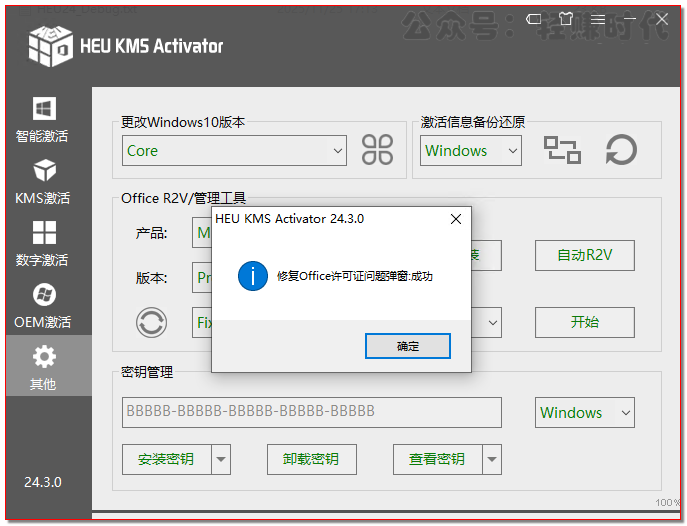Viewport: 687px width, 526px height.
Task: Open the Windows dropdown in key management
Action: click(x=626, y=412)
